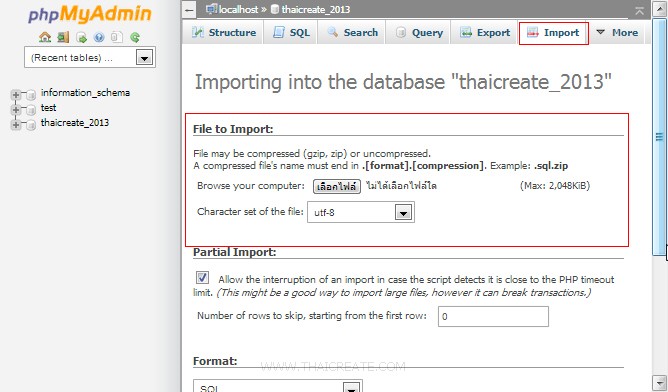The width and height of the screenshot is (668, 392).
Task: Collapse the navigation panel arrow button
Action: point(189,10)
